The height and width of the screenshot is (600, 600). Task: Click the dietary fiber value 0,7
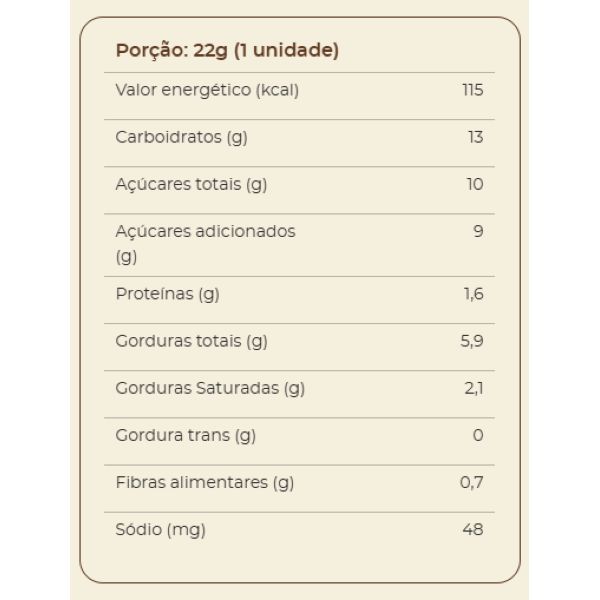tap(472, 482)
